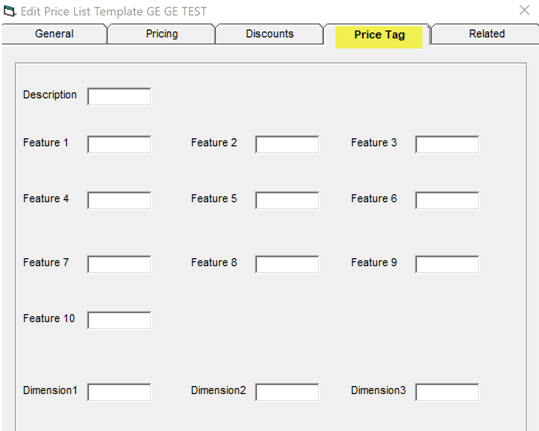Click inside the Feature 4 field
539x431 pixels.
click(x=119, y=200)
